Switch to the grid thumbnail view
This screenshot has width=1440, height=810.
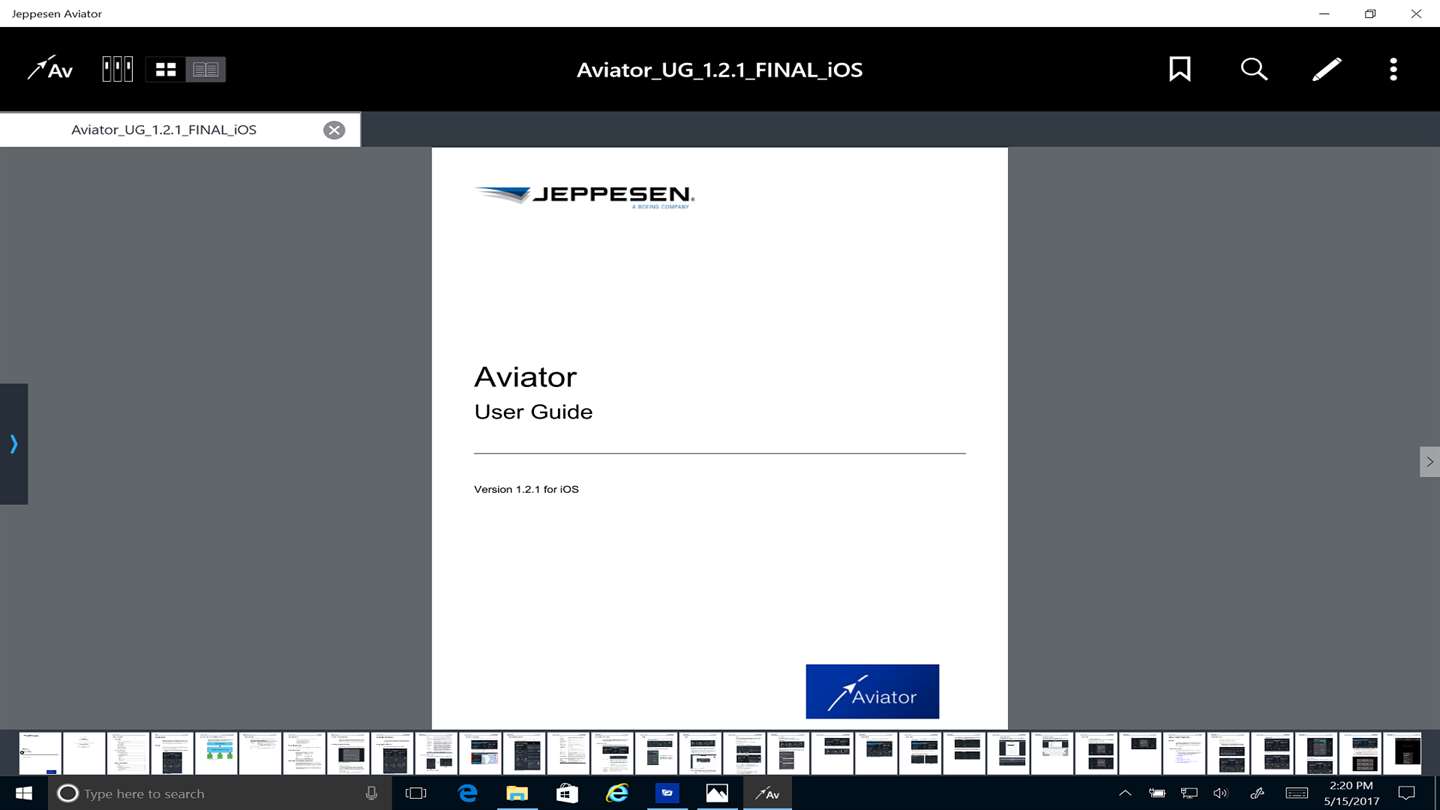click(x=166, y=69)
